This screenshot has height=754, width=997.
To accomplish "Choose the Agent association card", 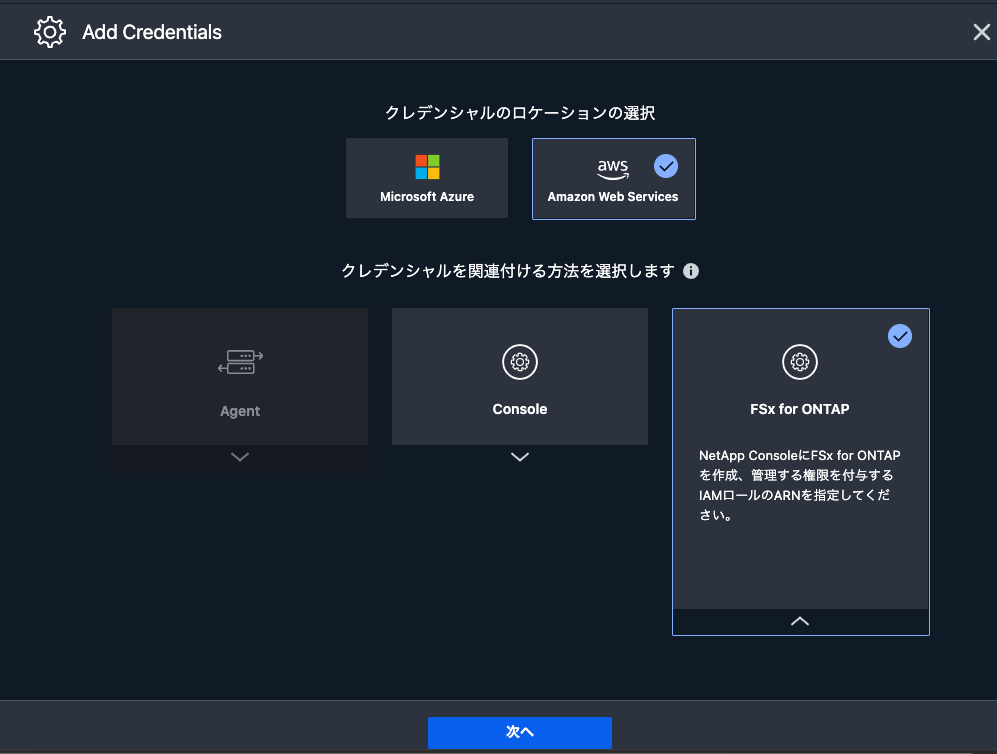I will tap(240, 376).
